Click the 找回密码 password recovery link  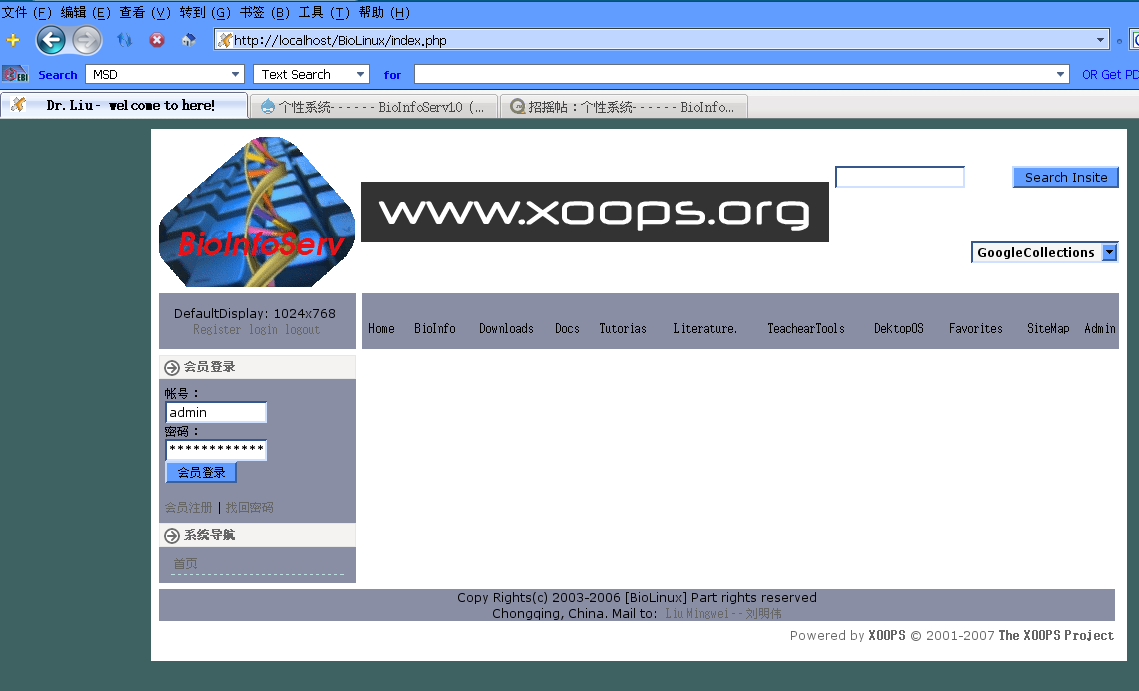249,508
